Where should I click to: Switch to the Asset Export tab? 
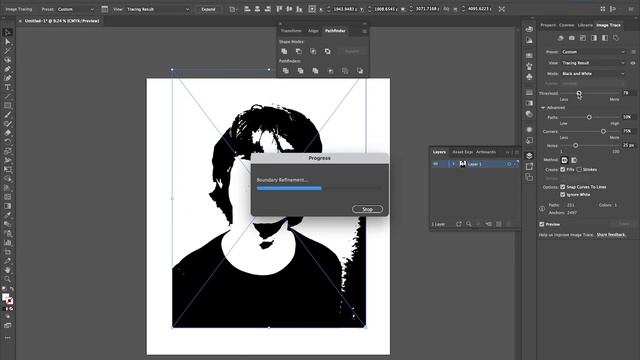[x=462, y=152]
